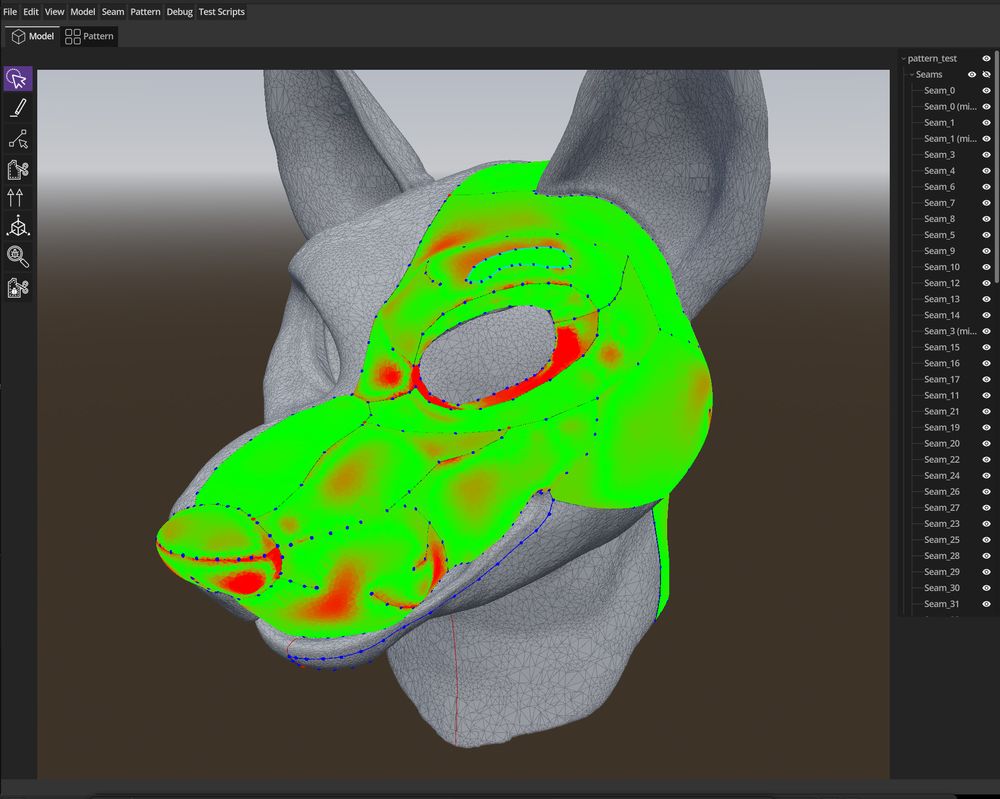Viewport: 1000px width, 799px height.
Task: Open the Debug menu
Action: point(179,11)
